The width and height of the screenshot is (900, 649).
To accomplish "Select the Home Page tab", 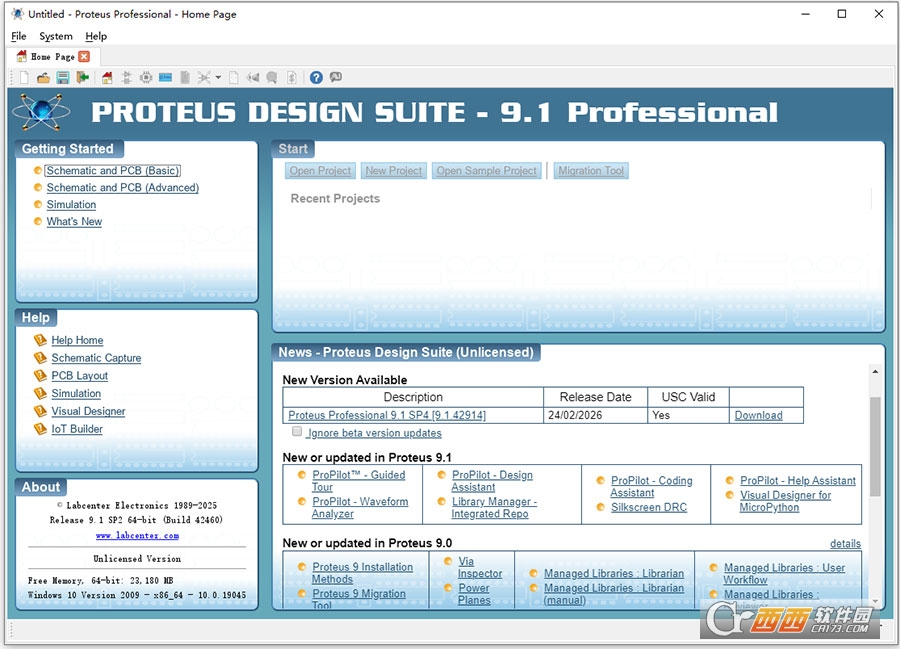I will click(53, 56).
